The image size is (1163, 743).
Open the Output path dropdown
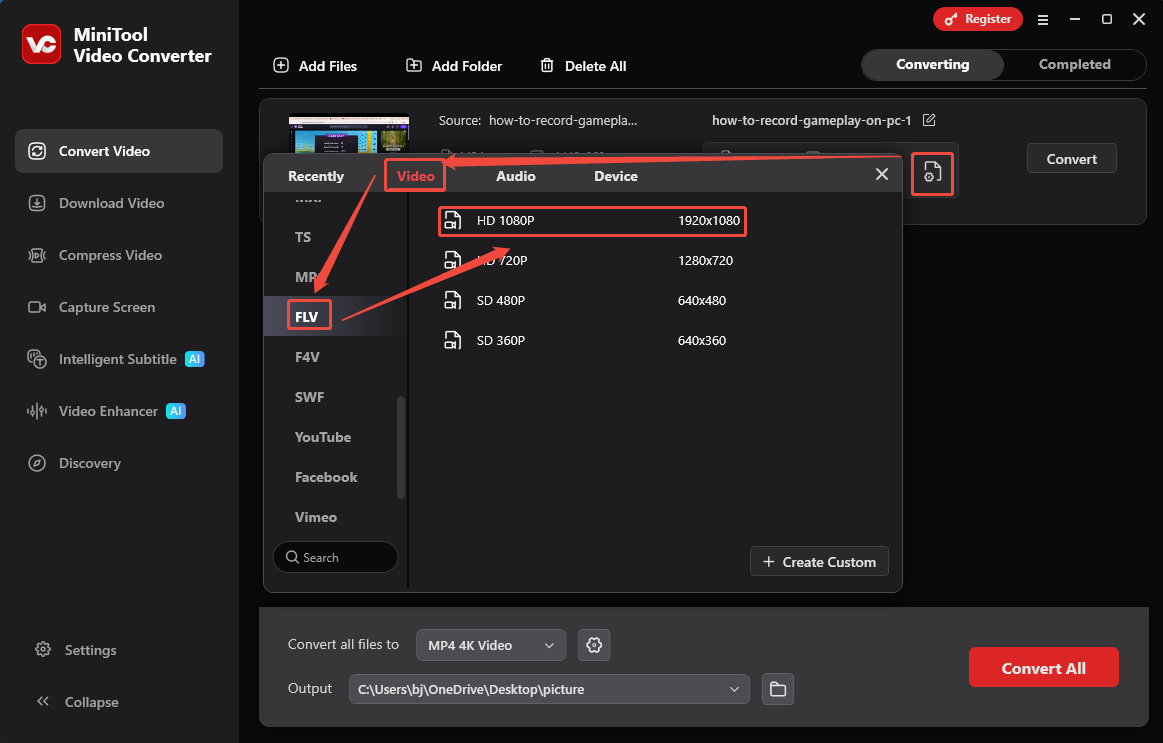[549, 689]
